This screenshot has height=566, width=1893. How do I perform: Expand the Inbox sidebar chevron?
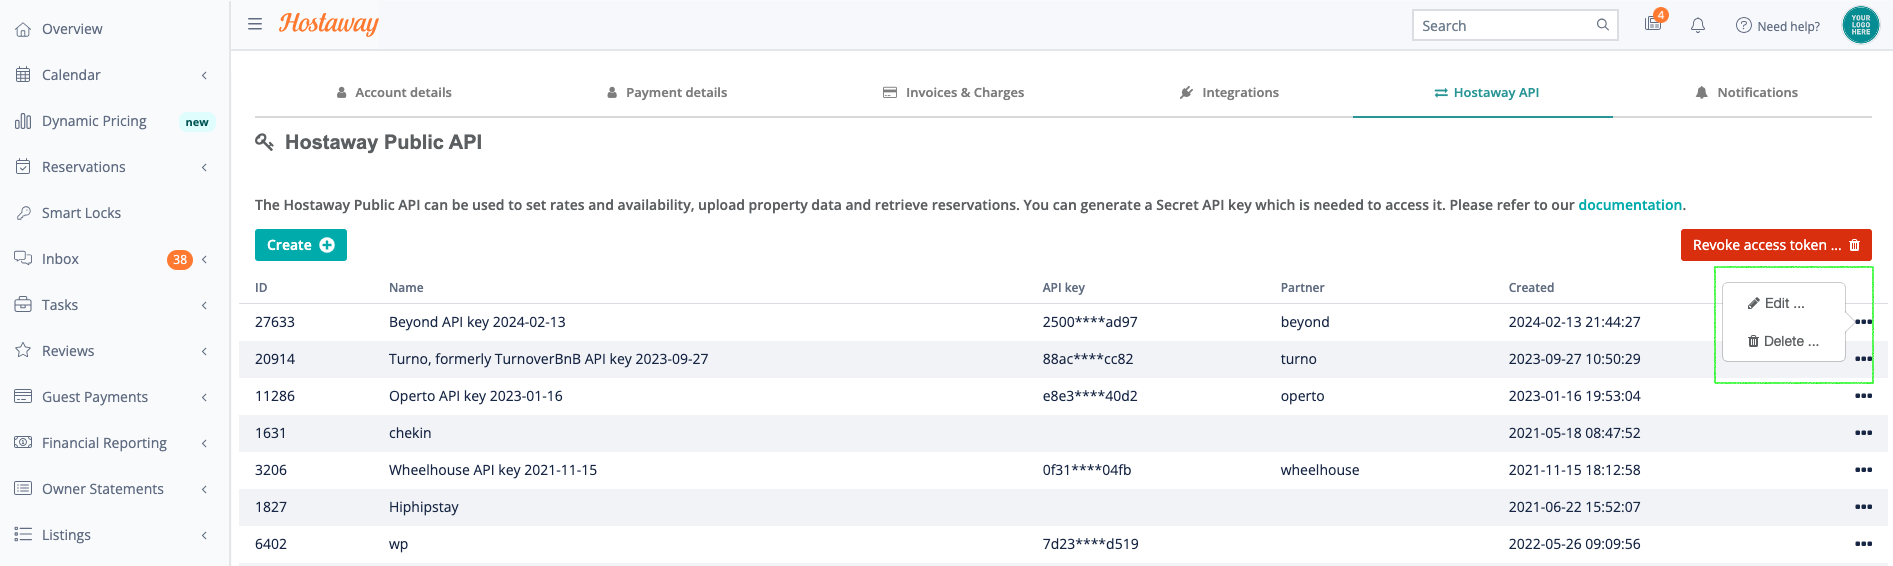point(204,259)
